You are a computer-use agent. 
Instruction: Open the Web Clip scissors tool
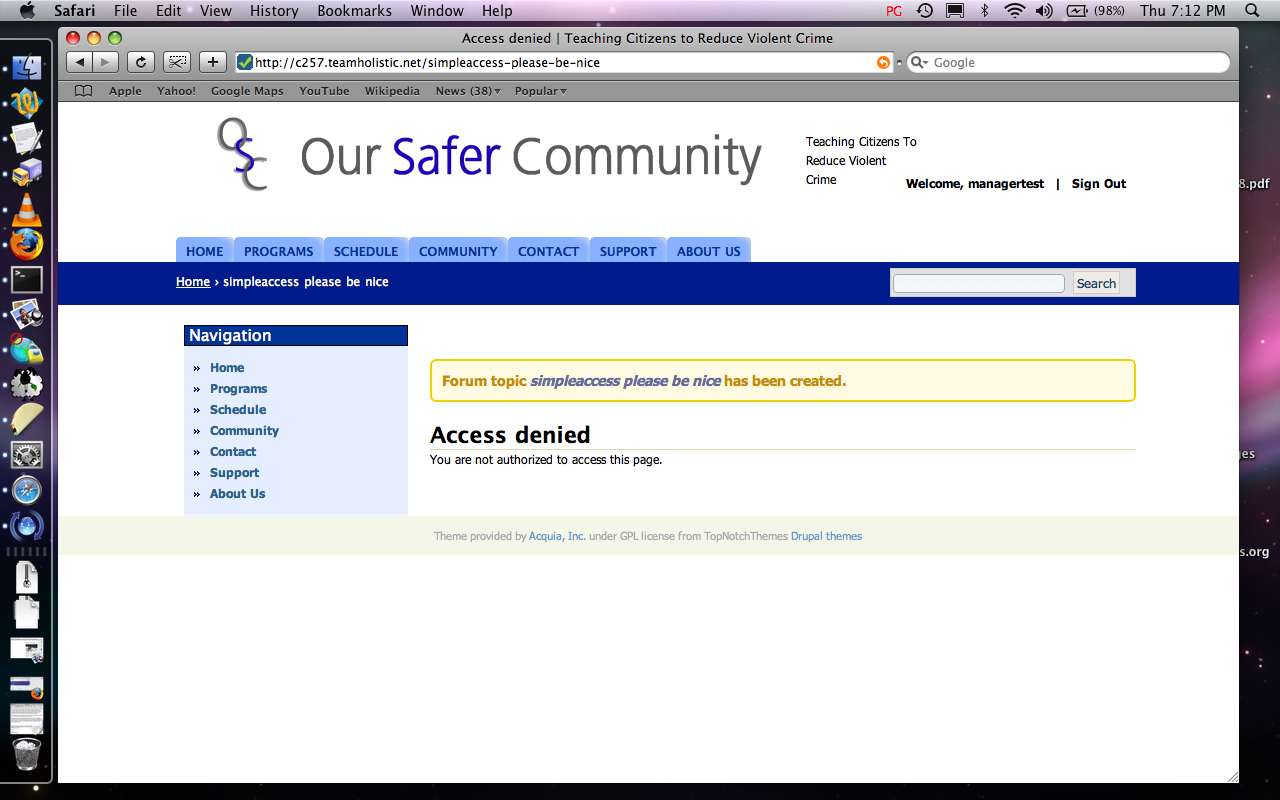(177, 61)
